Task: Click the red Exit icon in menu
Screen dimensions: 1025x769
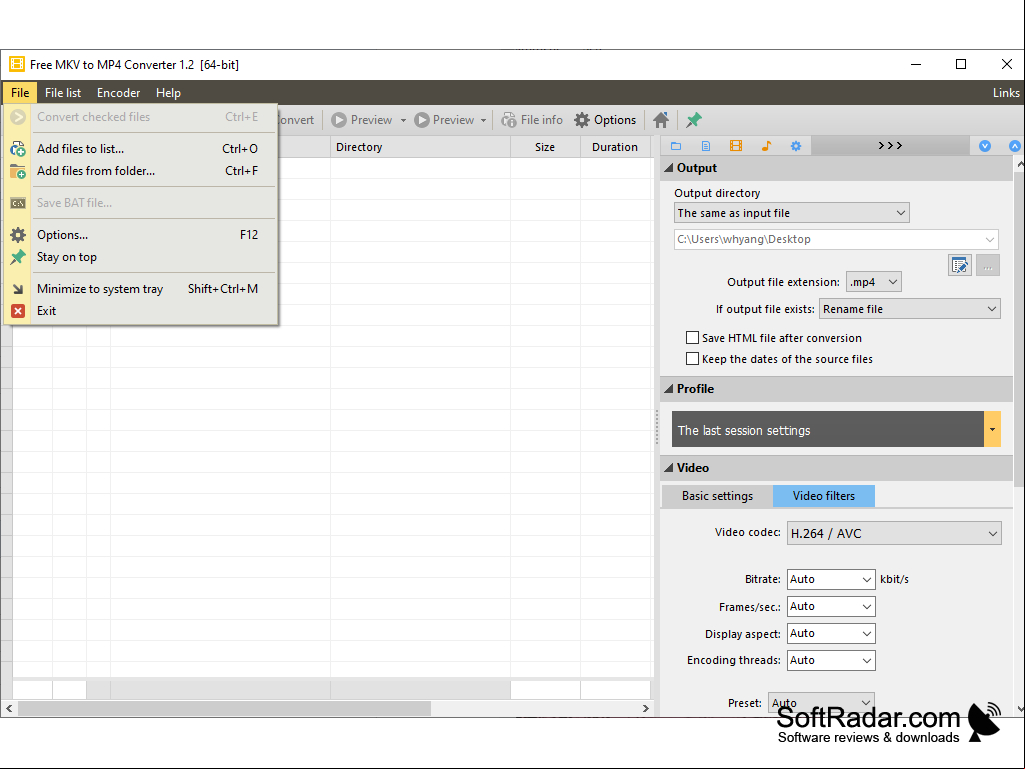Action: click(18, 311)
